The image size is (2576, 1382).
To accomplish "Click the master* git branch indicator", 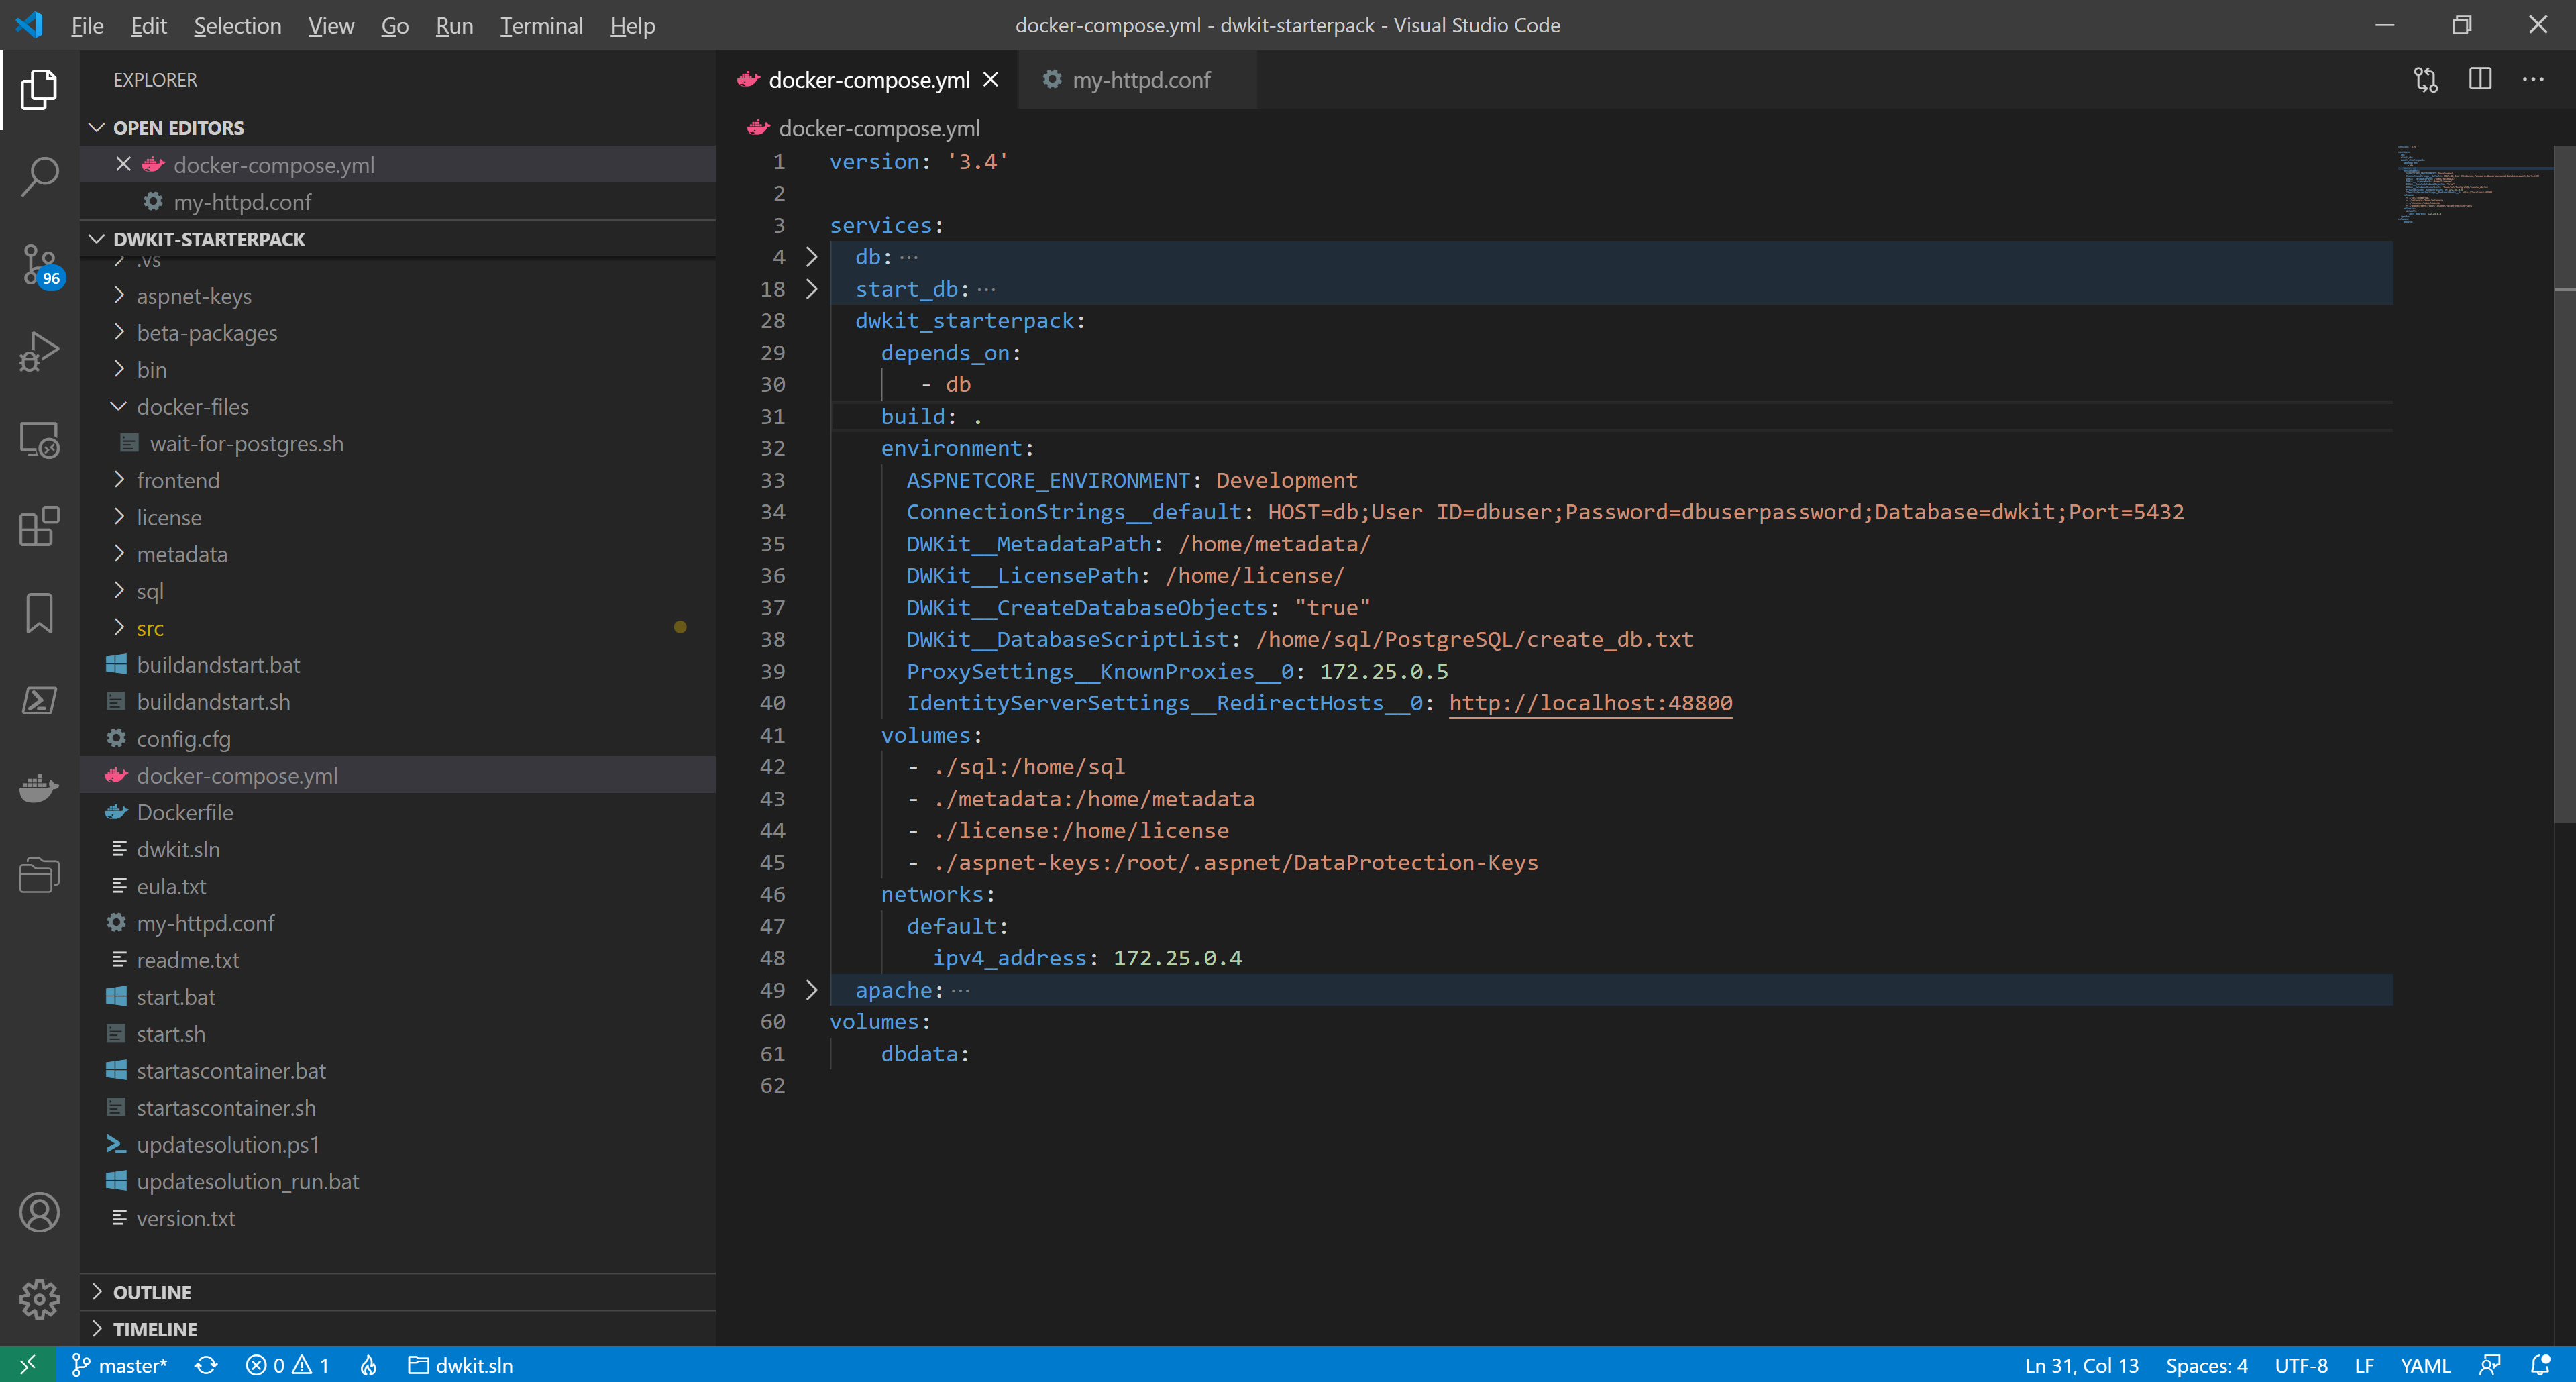I will (x=119, y=1365).
